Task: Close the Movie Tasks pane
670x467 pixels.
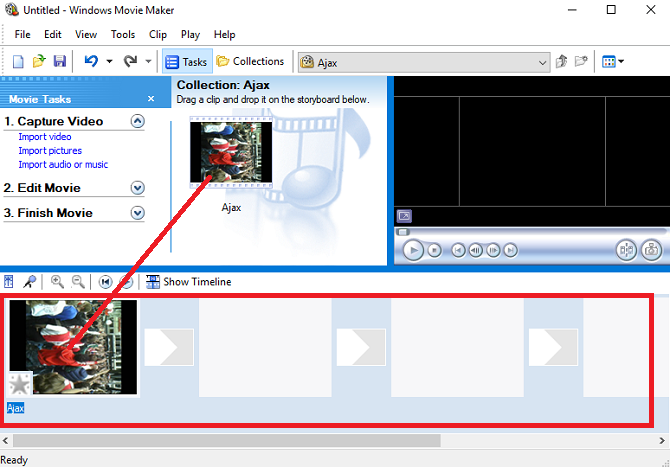Action: click(151, 99)
